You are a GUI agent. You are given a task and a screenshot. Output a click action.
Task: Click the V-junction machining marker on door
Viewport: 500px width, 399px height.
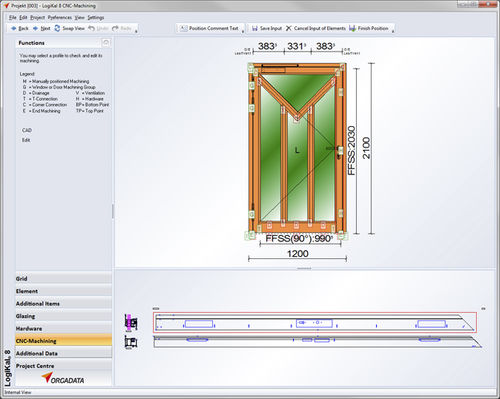(296, 119)
